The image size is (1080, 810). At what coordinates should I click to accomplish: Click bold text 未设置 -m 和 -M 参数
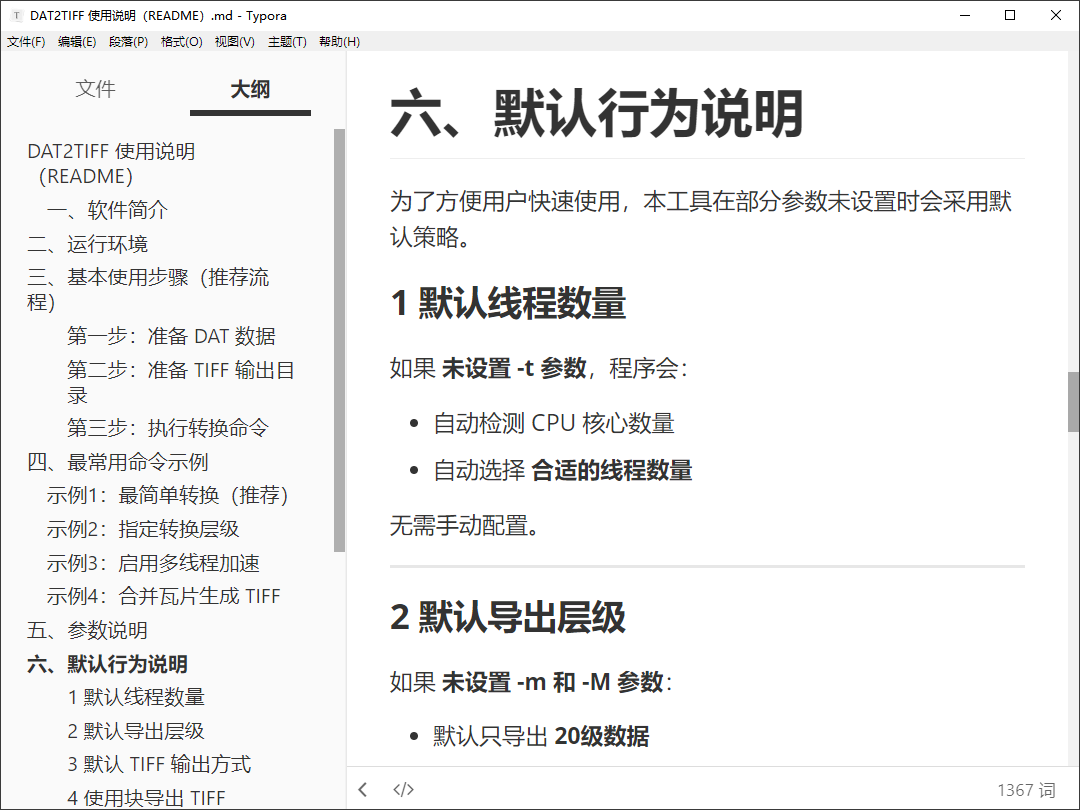[552, 682]
